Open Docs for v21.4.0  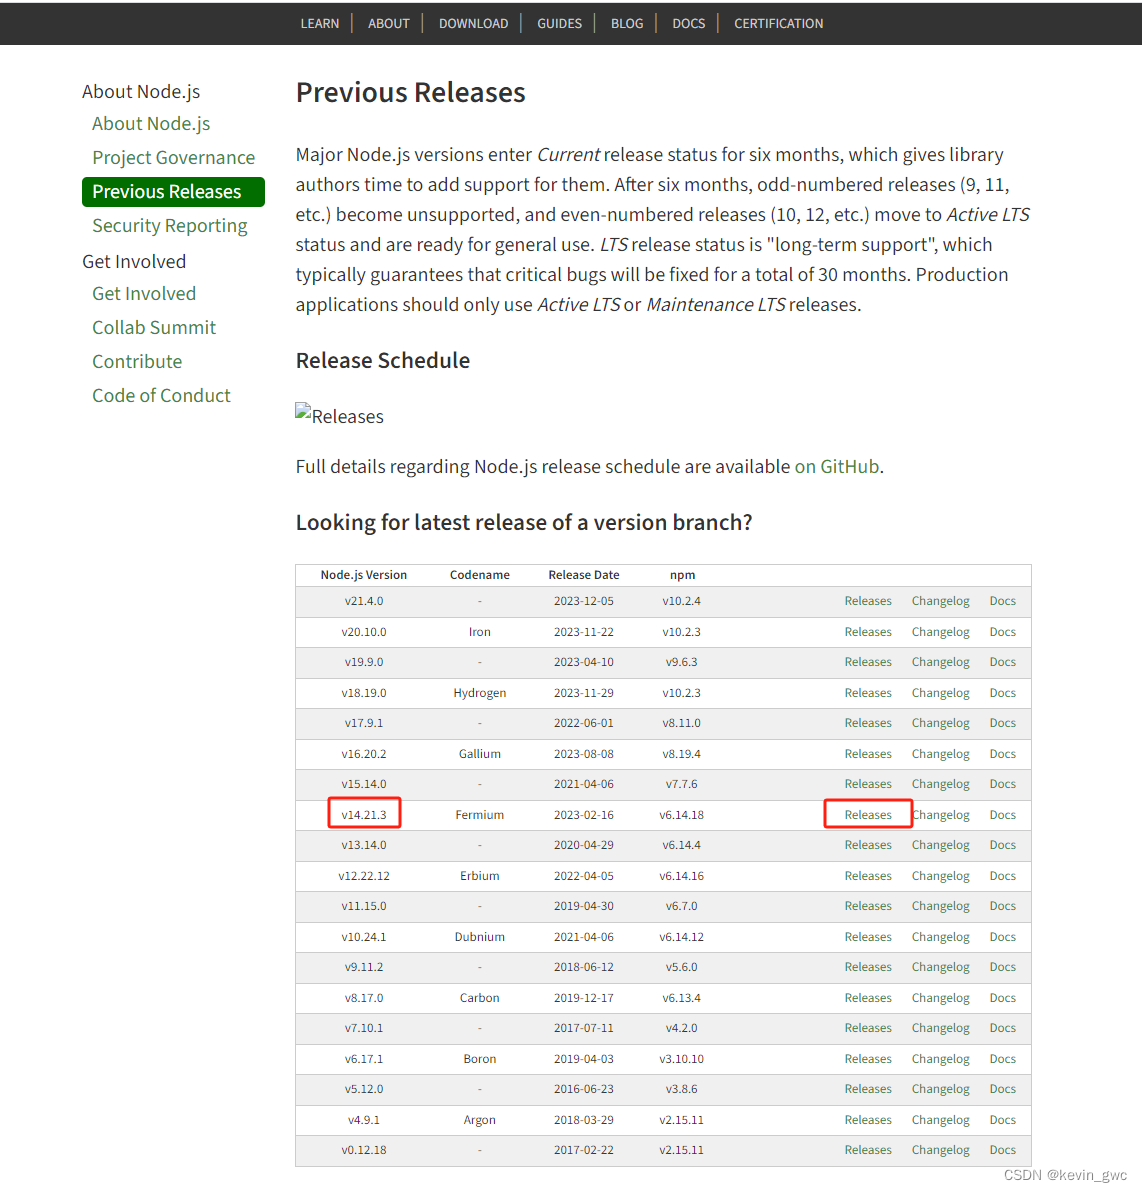(1002, 601)
